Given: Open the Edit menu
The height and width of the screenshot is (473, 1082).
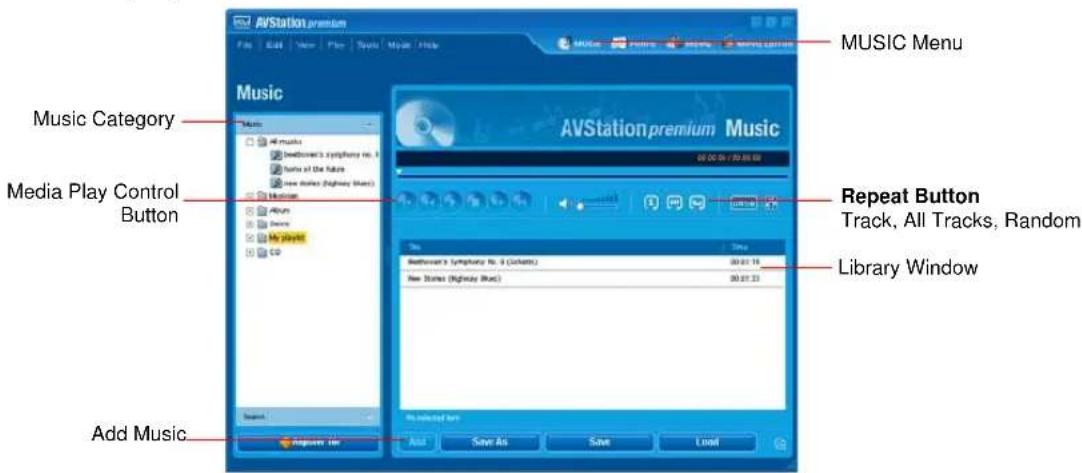Looking at the screenshot, I should tap(274, 45).
